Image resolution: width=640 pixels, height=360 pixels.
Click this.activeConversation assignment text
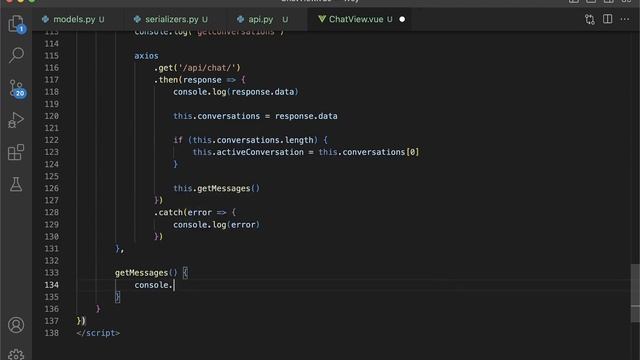tap(306, 152)
